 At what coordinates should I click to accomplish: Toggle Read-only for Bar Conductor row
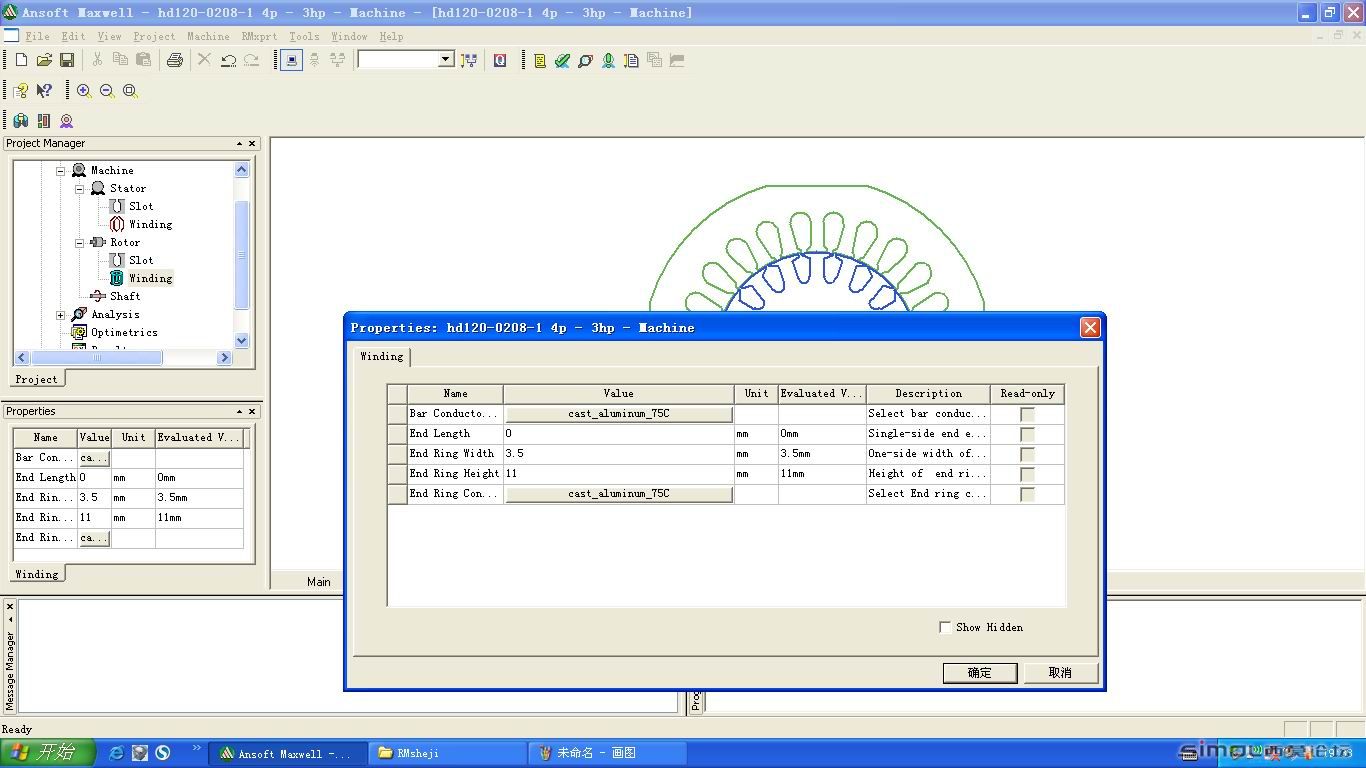[1027, 414]
